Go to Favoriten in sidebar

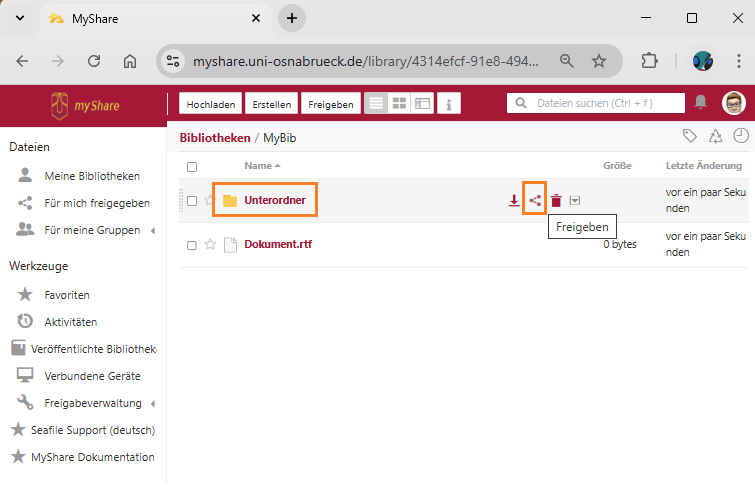(67, 295)
